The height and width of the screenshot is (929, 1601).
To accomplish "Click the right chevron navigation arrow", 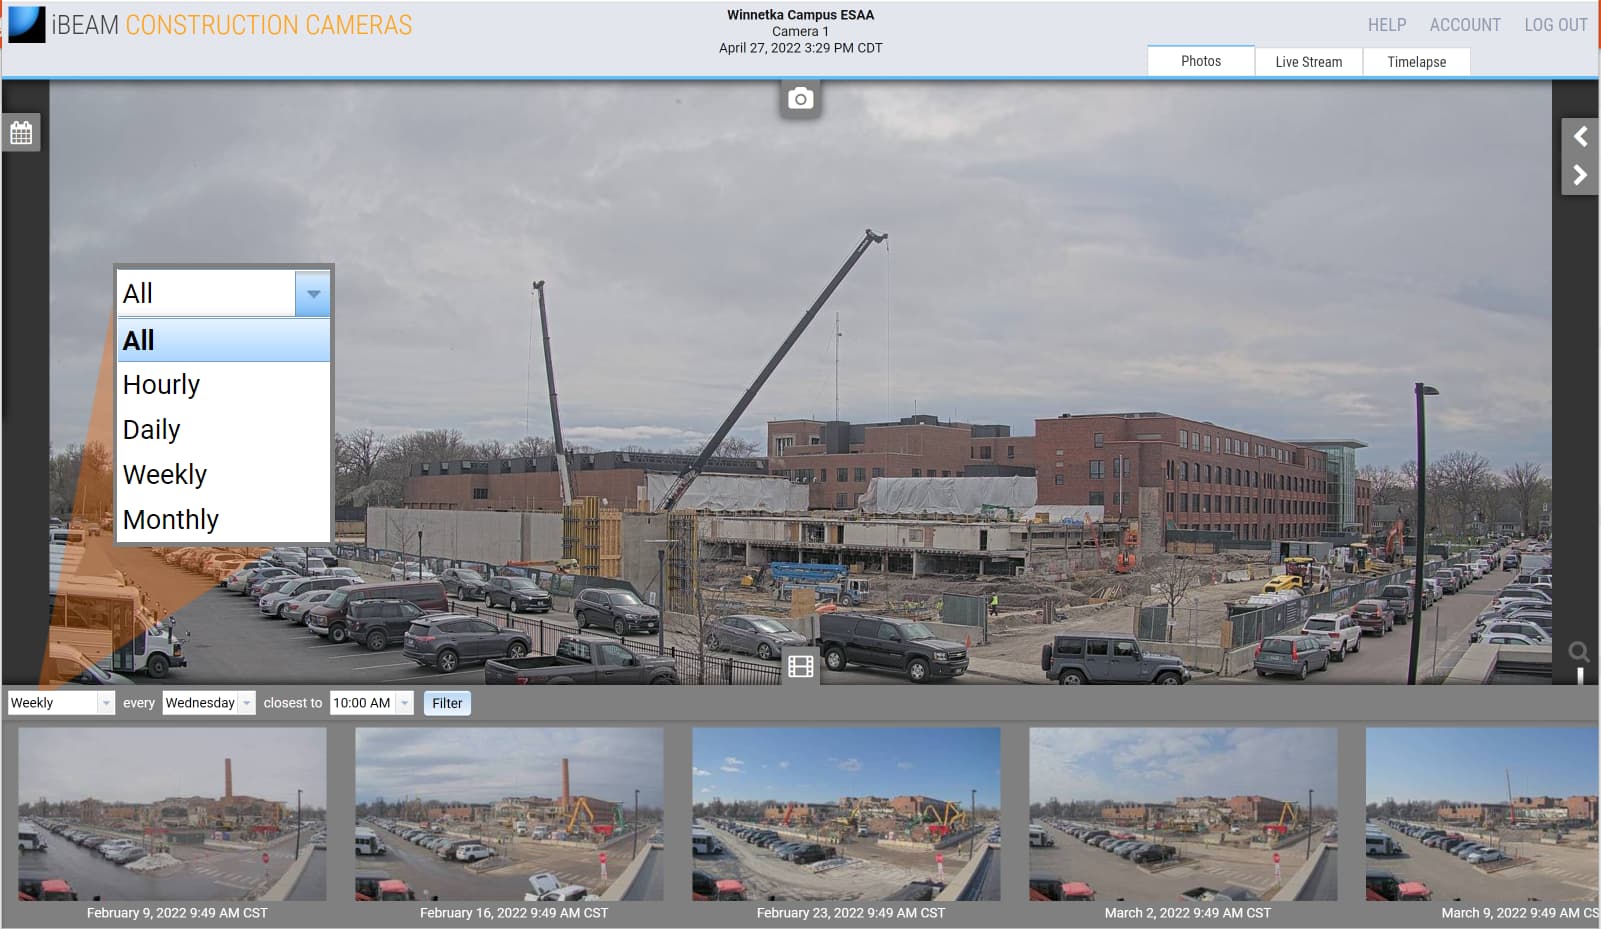I will [x=1582, y=175].
